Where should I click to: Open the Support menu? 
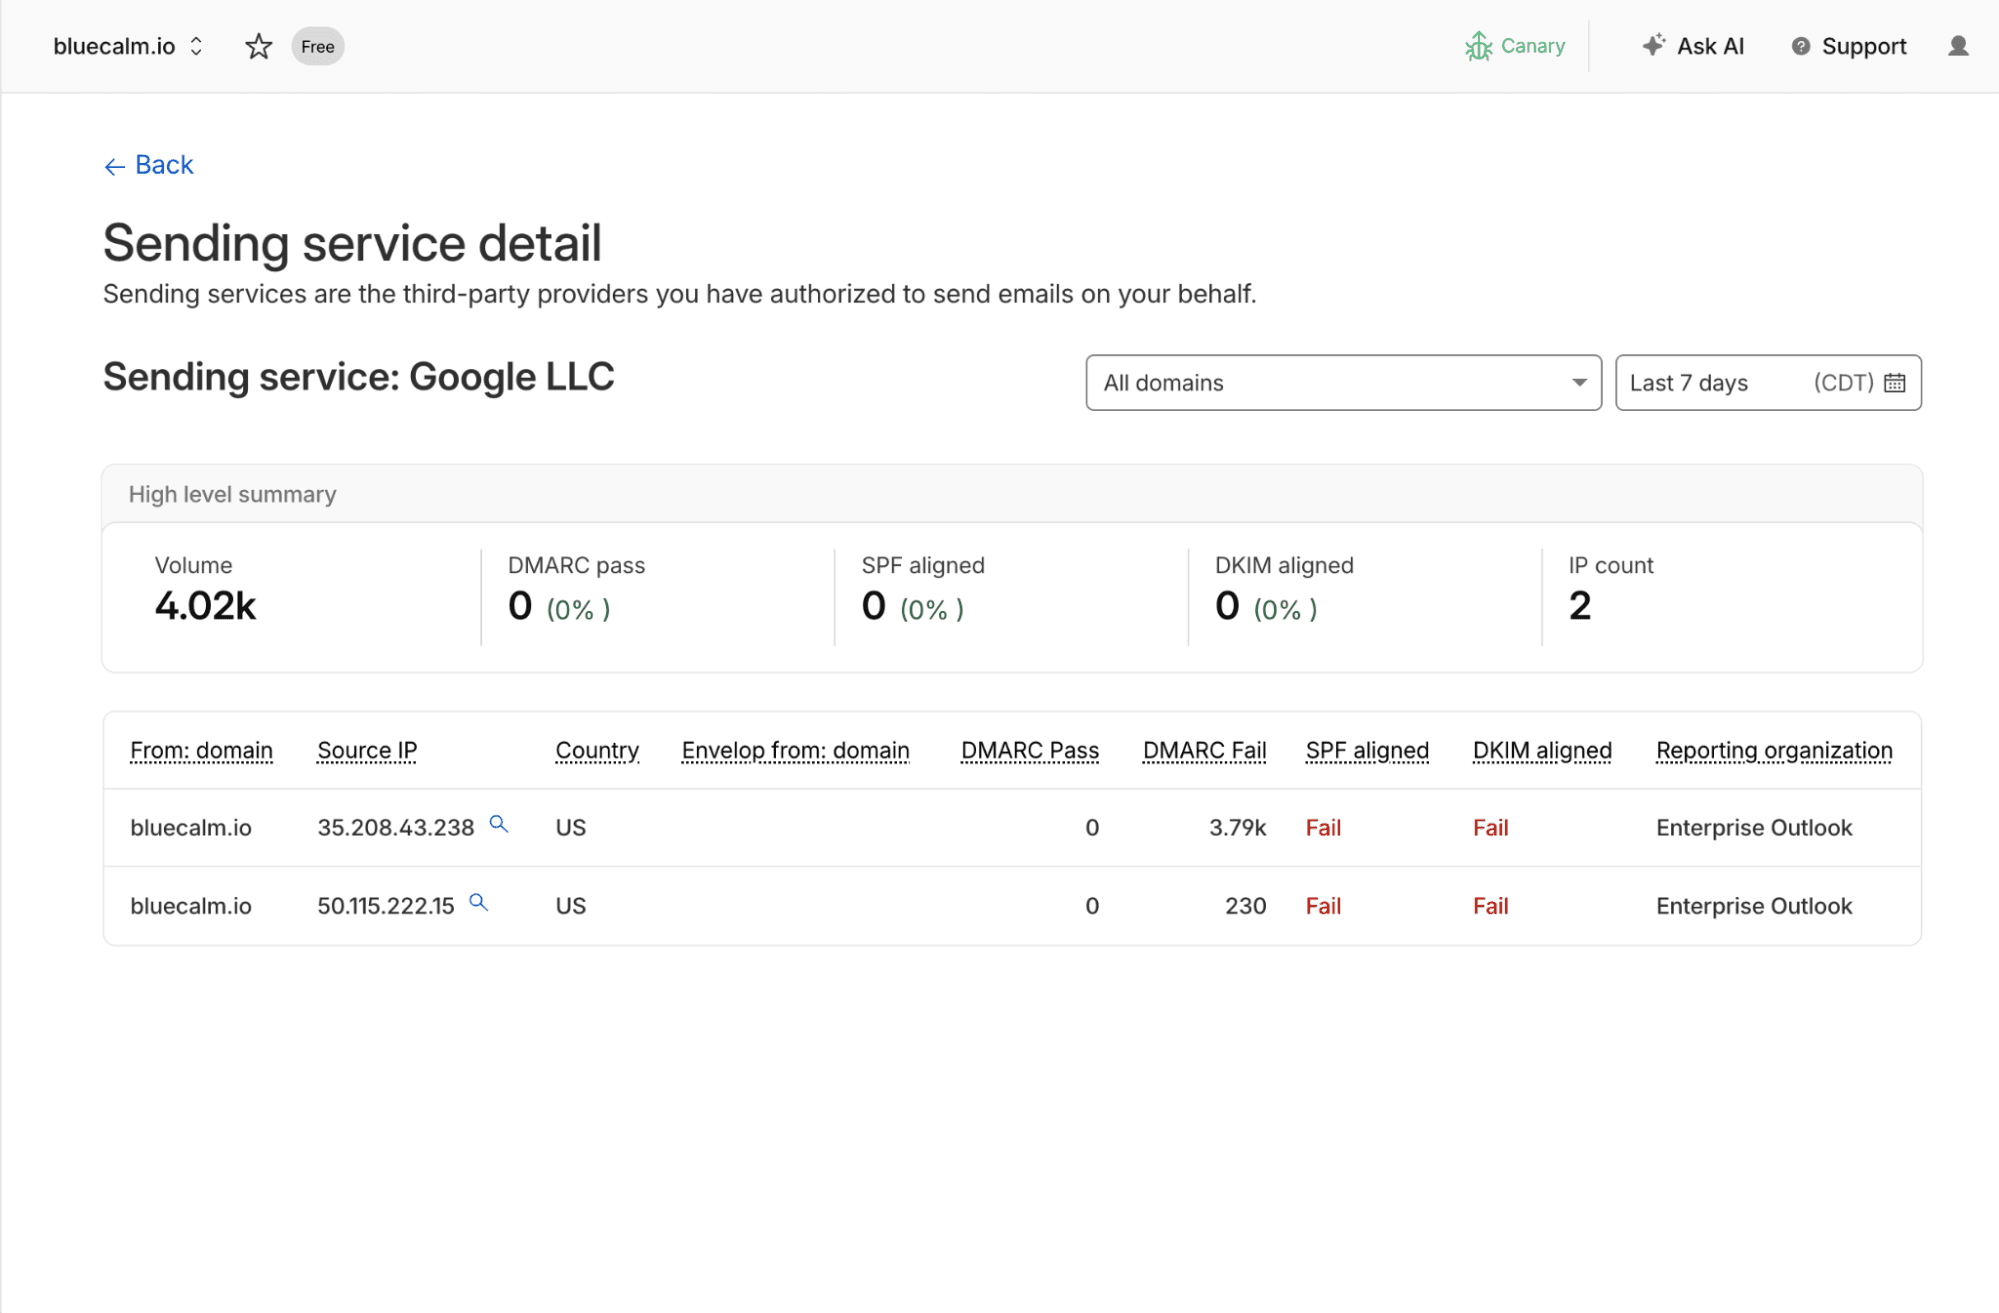pyautogui.click(x=1849, y=46)
